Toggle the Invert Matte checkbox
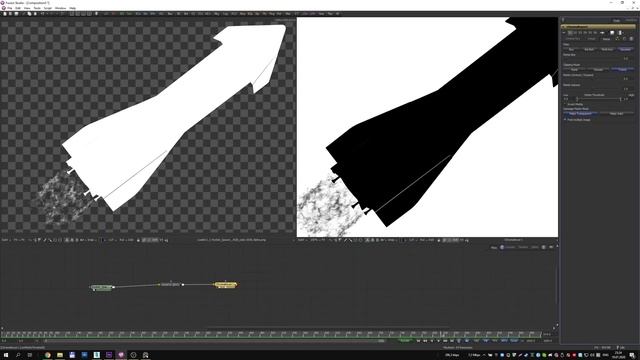This screenshot has height=360, width=640. 565,104
